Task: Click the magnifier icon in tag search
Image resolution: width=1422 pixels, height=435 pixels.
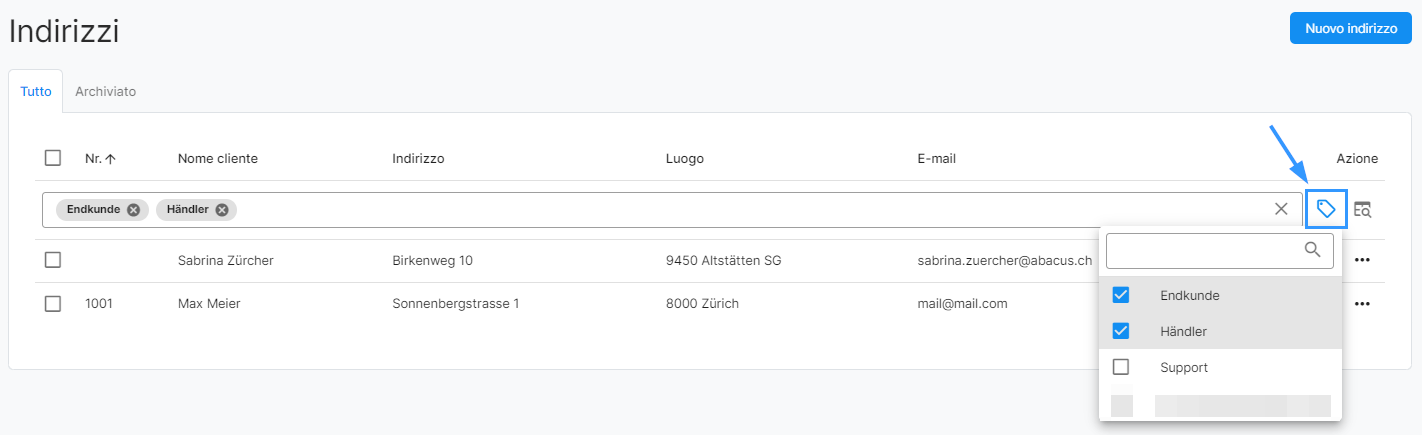Action: click(1313, 250)
